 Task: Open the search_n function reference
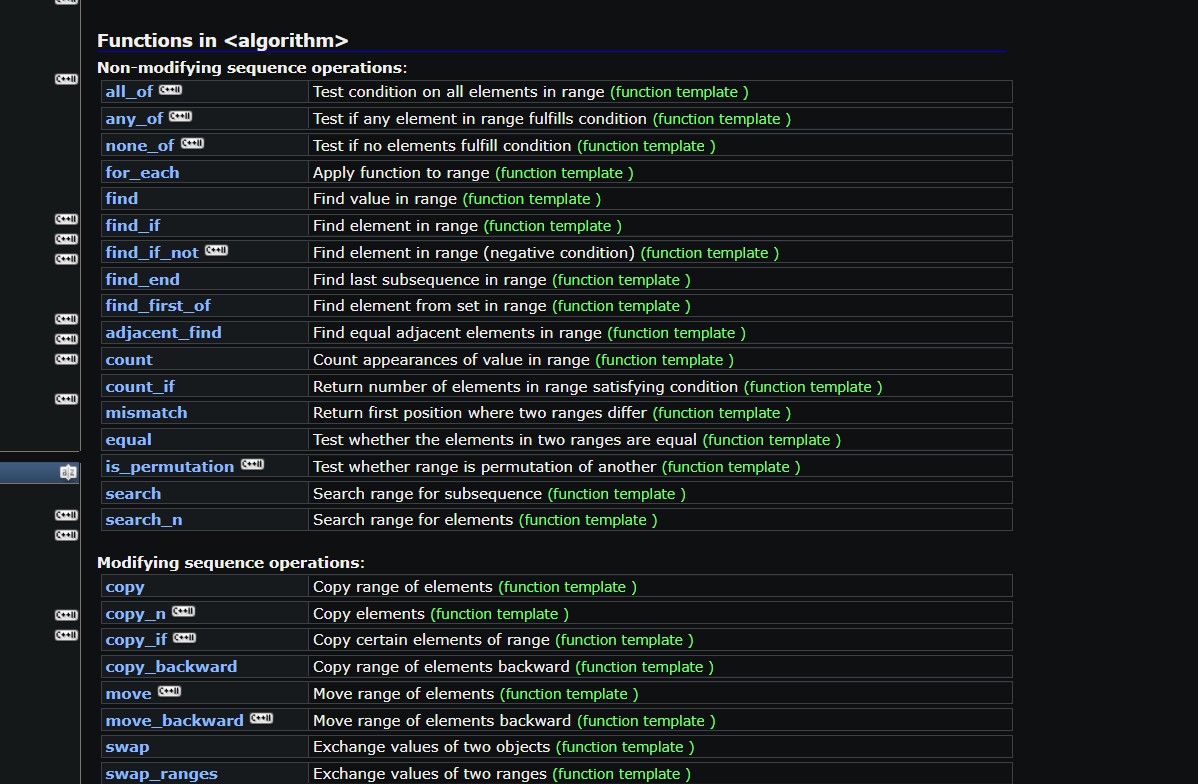144,520
